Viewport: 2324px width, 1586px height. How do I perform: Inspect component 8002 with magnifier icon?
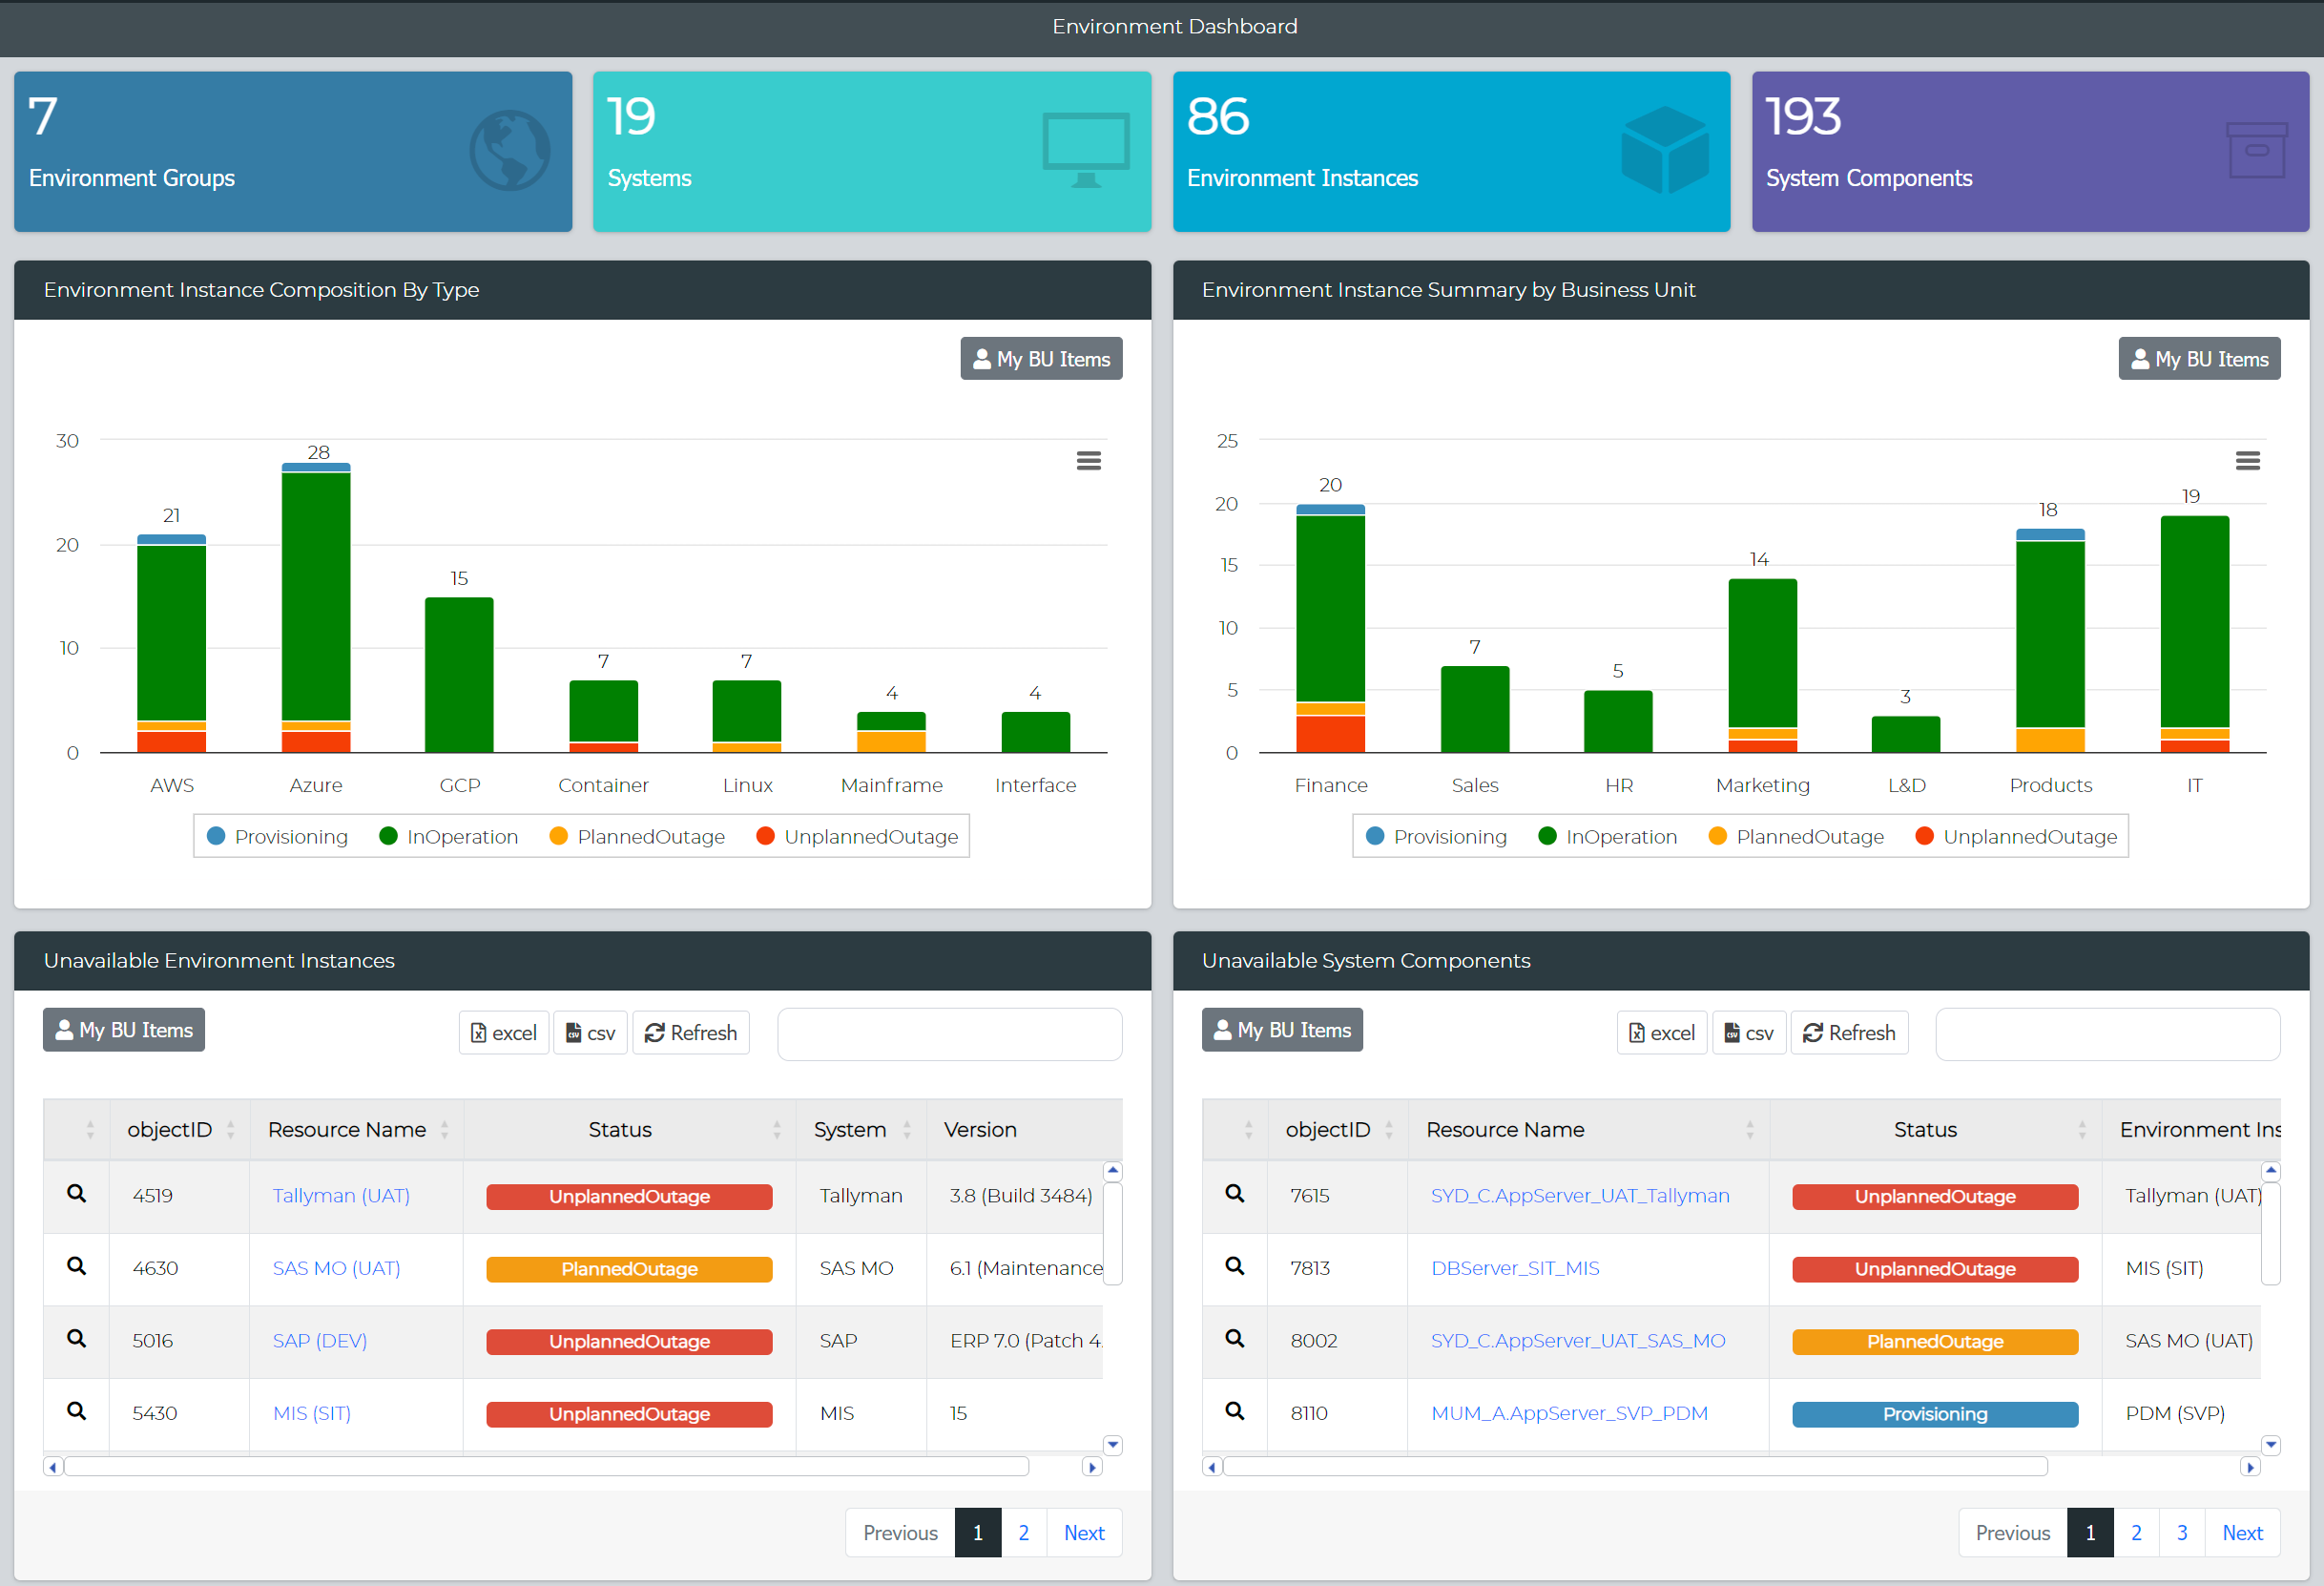point(1235,1338)
